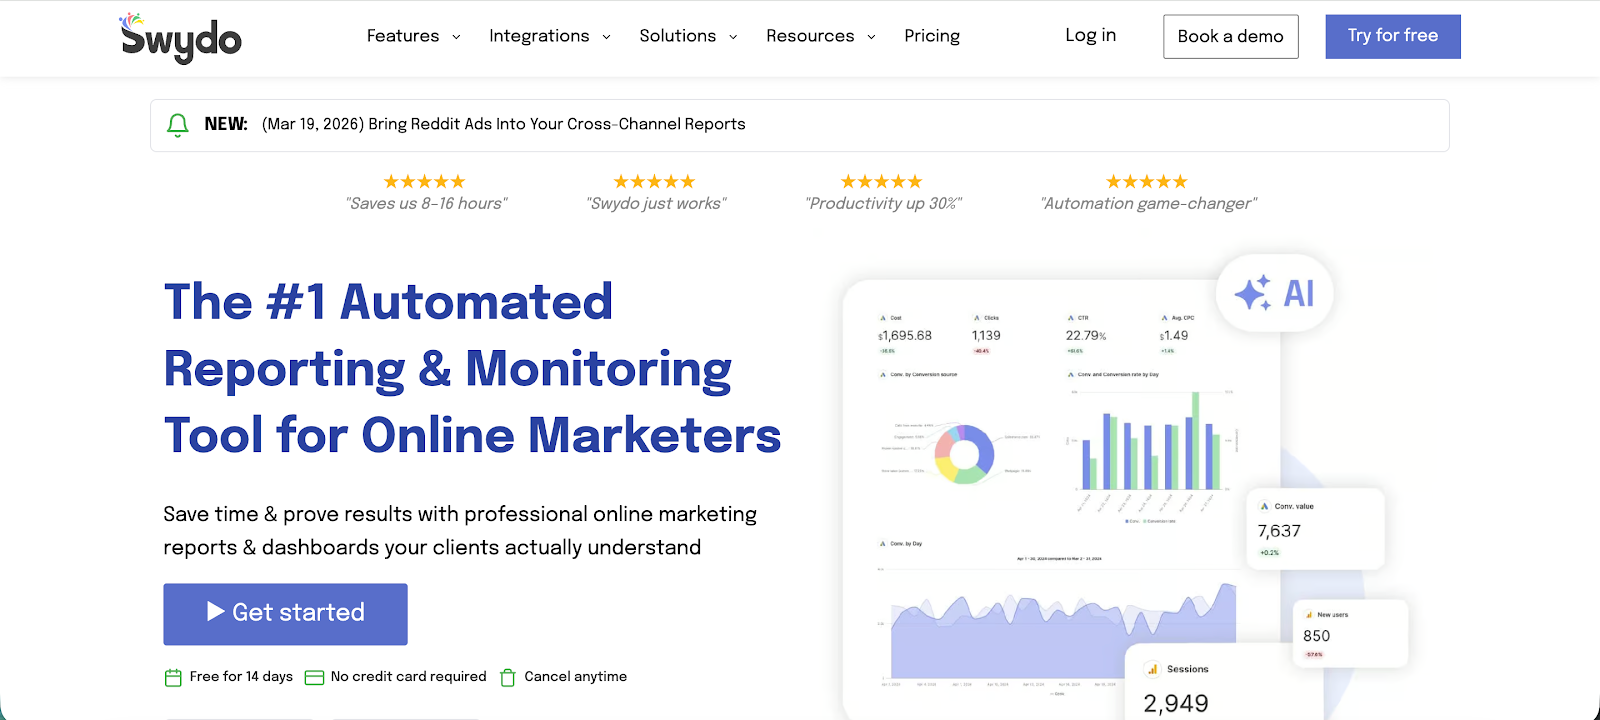Click the Google Ads icon beside Conv. value
Screen dimensions: 1600x720
1264,506
